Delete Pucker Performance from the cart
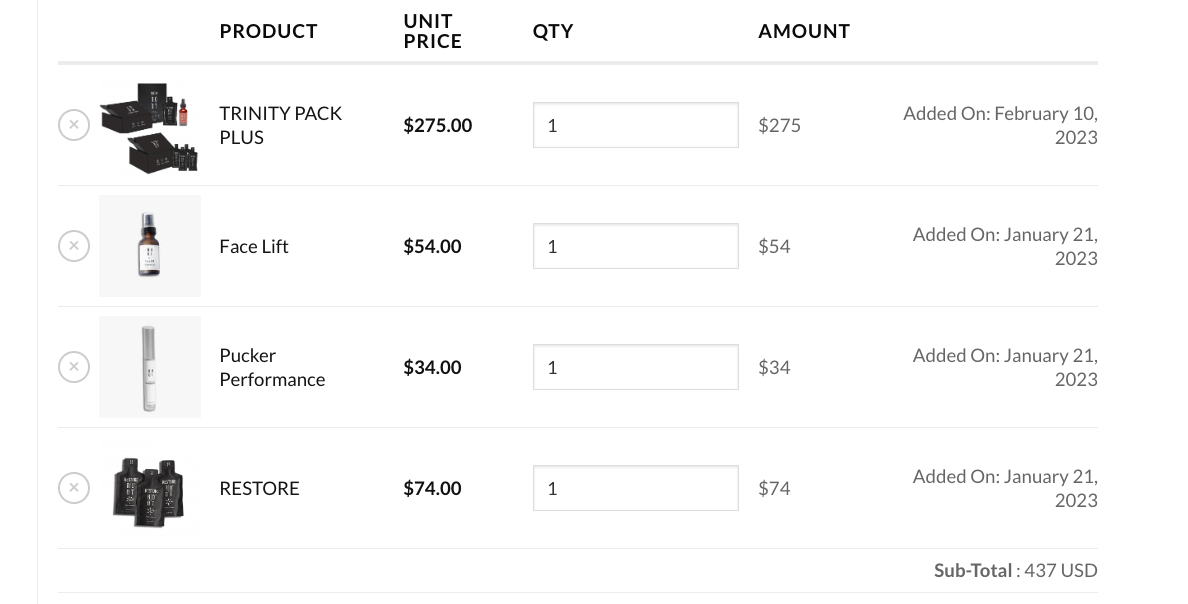This screenshot has width=1188, height=604. [74, 367]
